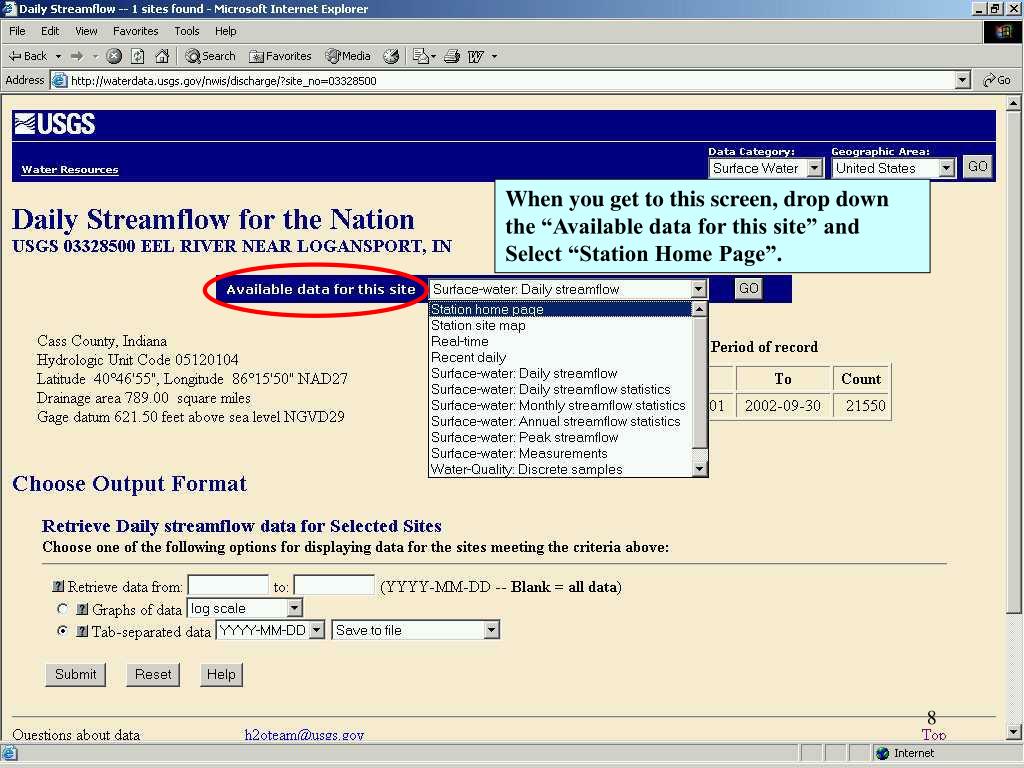
Task: Select Tab-separated data radio button
Action: point(63,631)
